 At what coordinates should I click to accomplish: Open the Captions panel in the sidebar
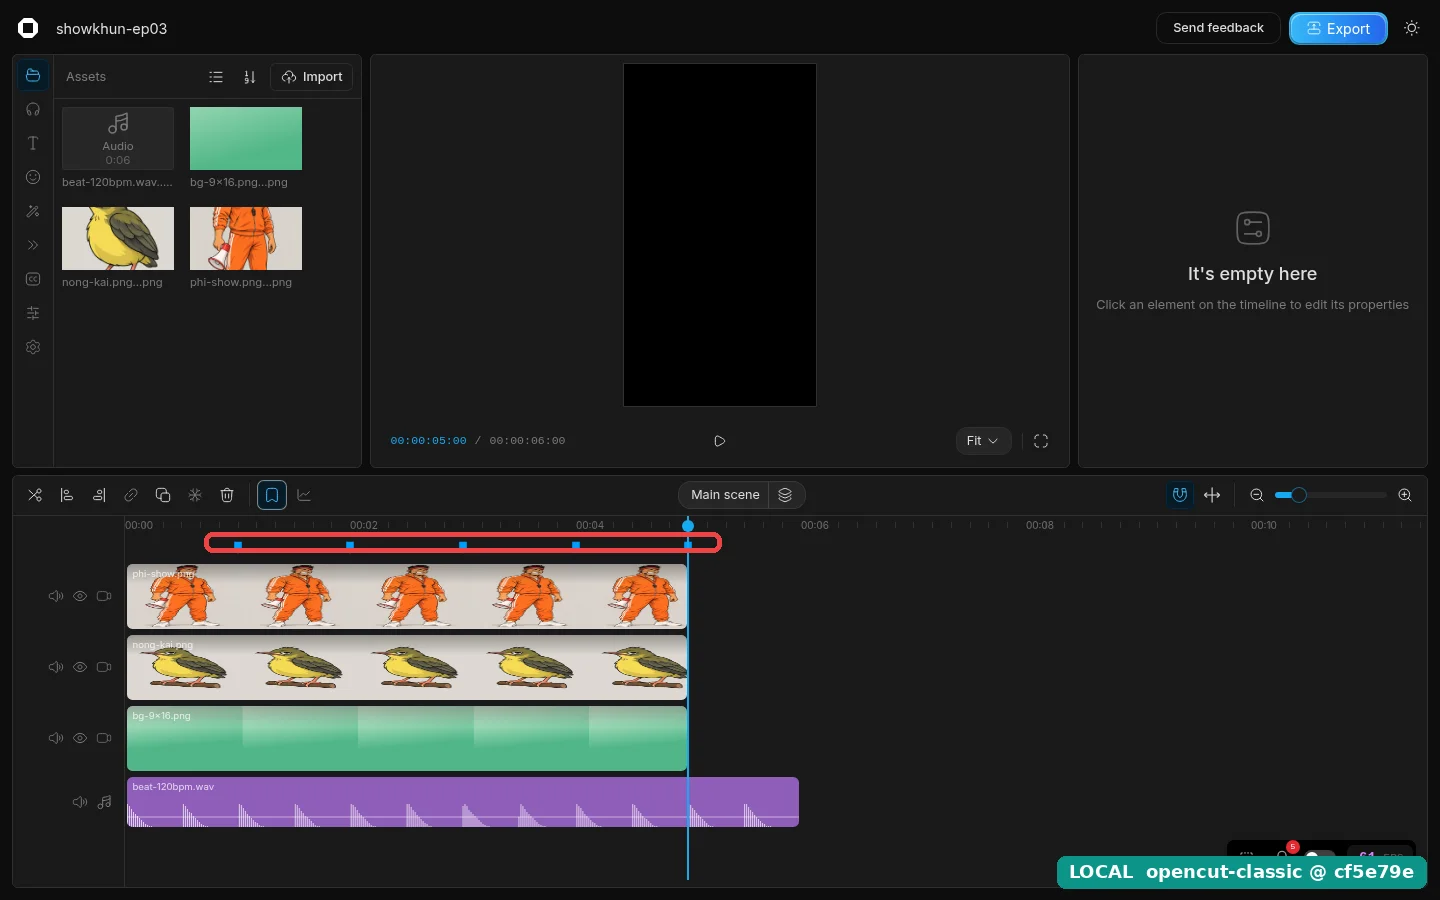click(x=33, y=279)
